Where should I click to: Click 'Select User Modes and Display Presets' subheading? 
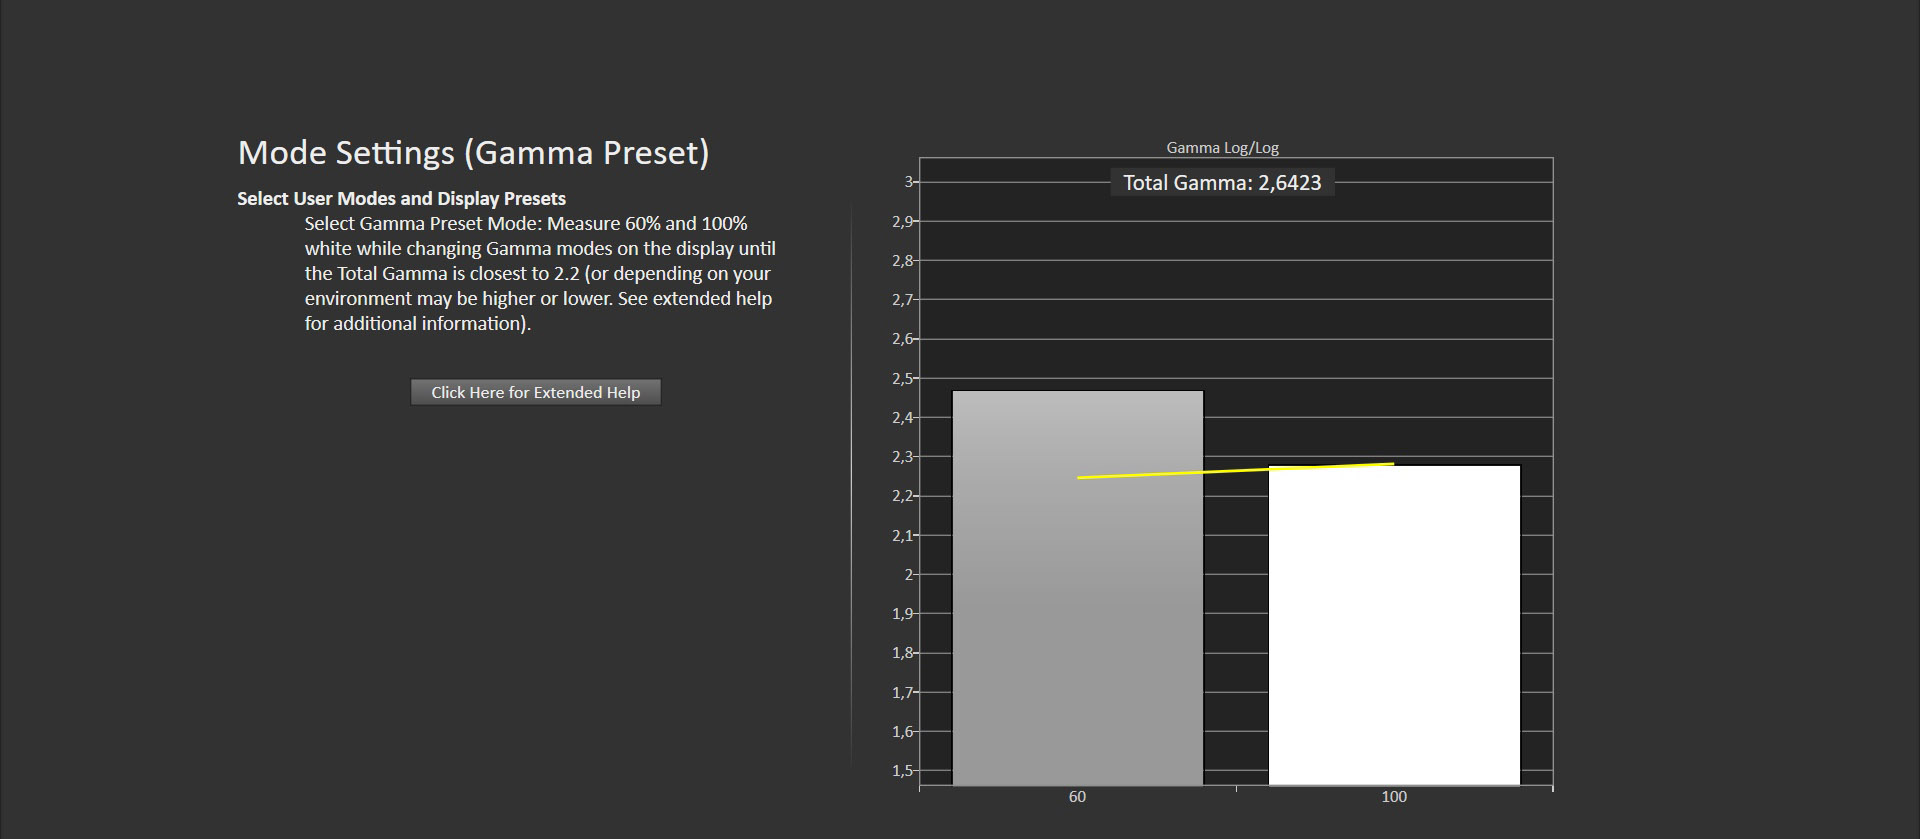[x=401, y=198]
